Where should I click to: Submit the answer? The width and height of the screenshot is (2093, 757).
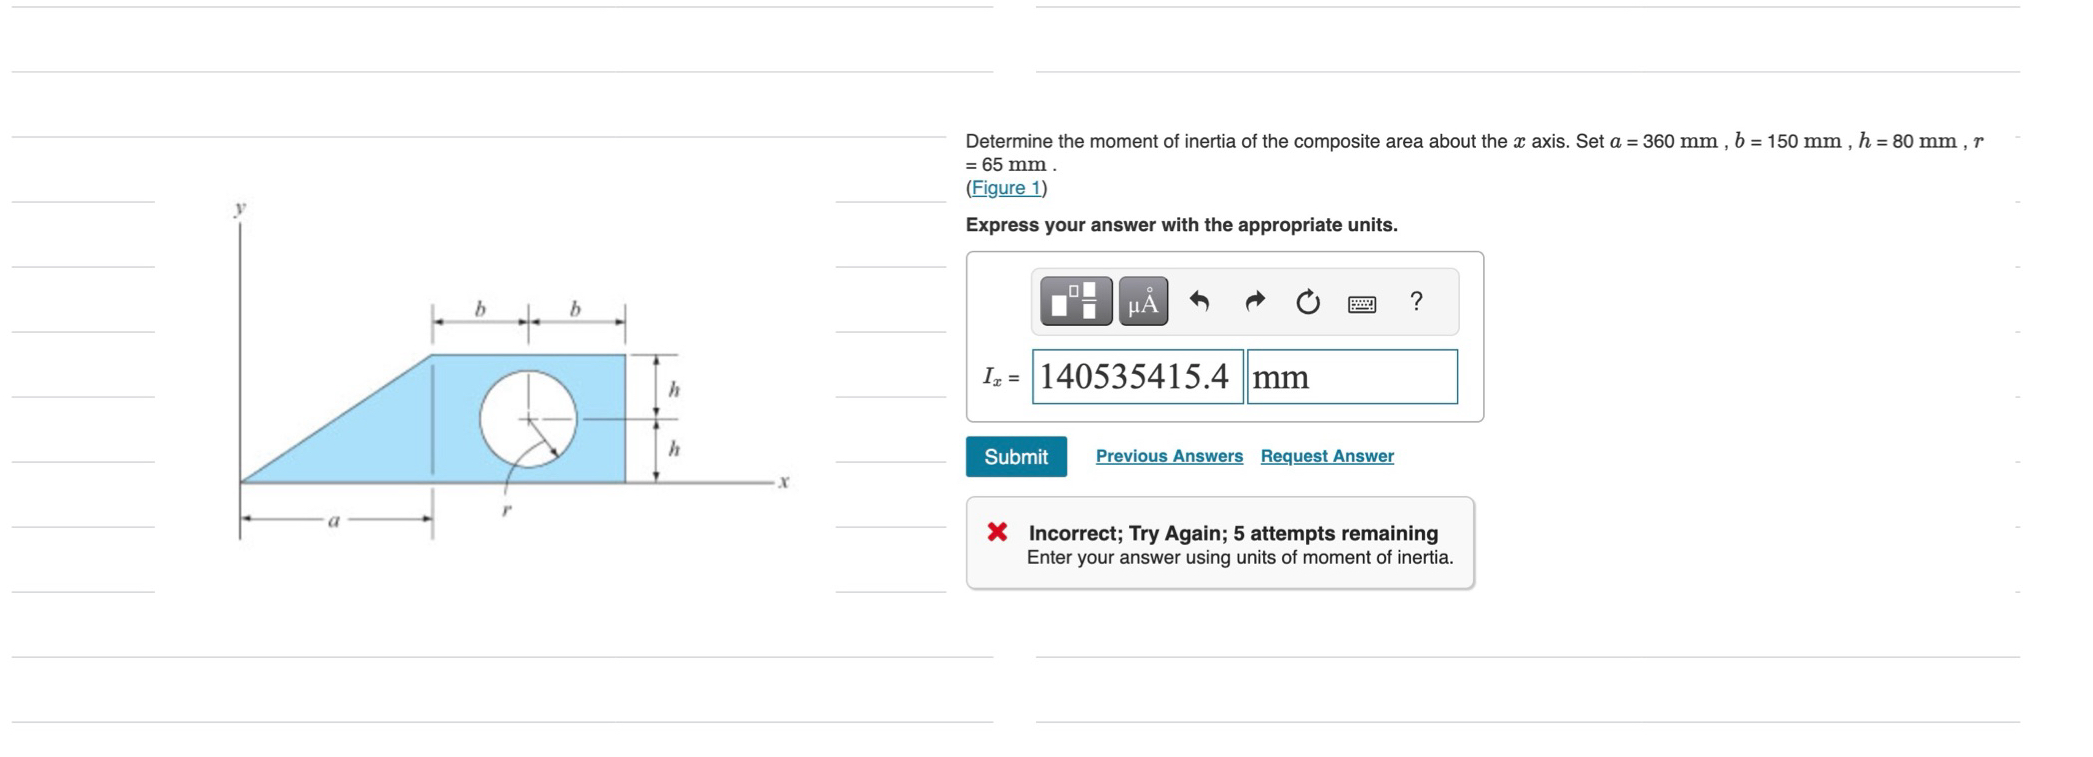click(1016, 457)
